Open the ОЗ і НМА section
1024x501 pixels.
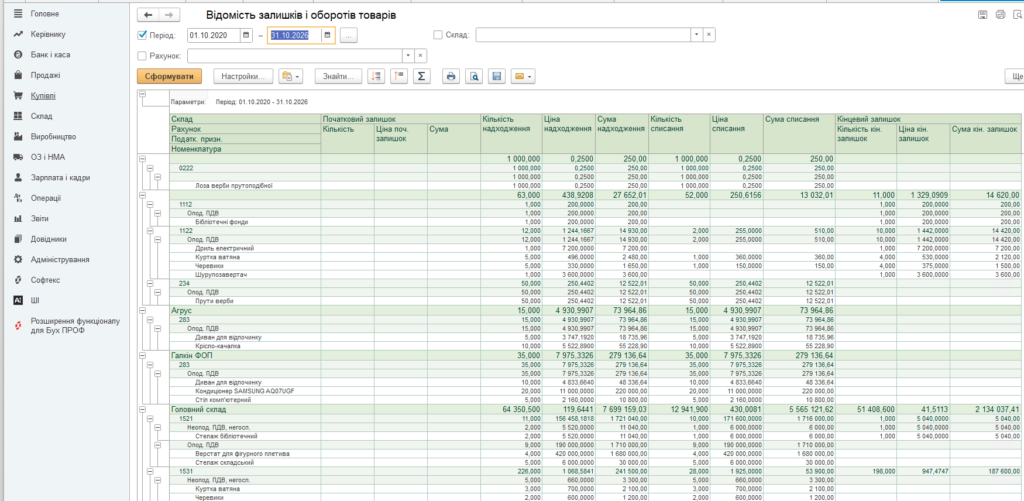[x=48, y=157]
